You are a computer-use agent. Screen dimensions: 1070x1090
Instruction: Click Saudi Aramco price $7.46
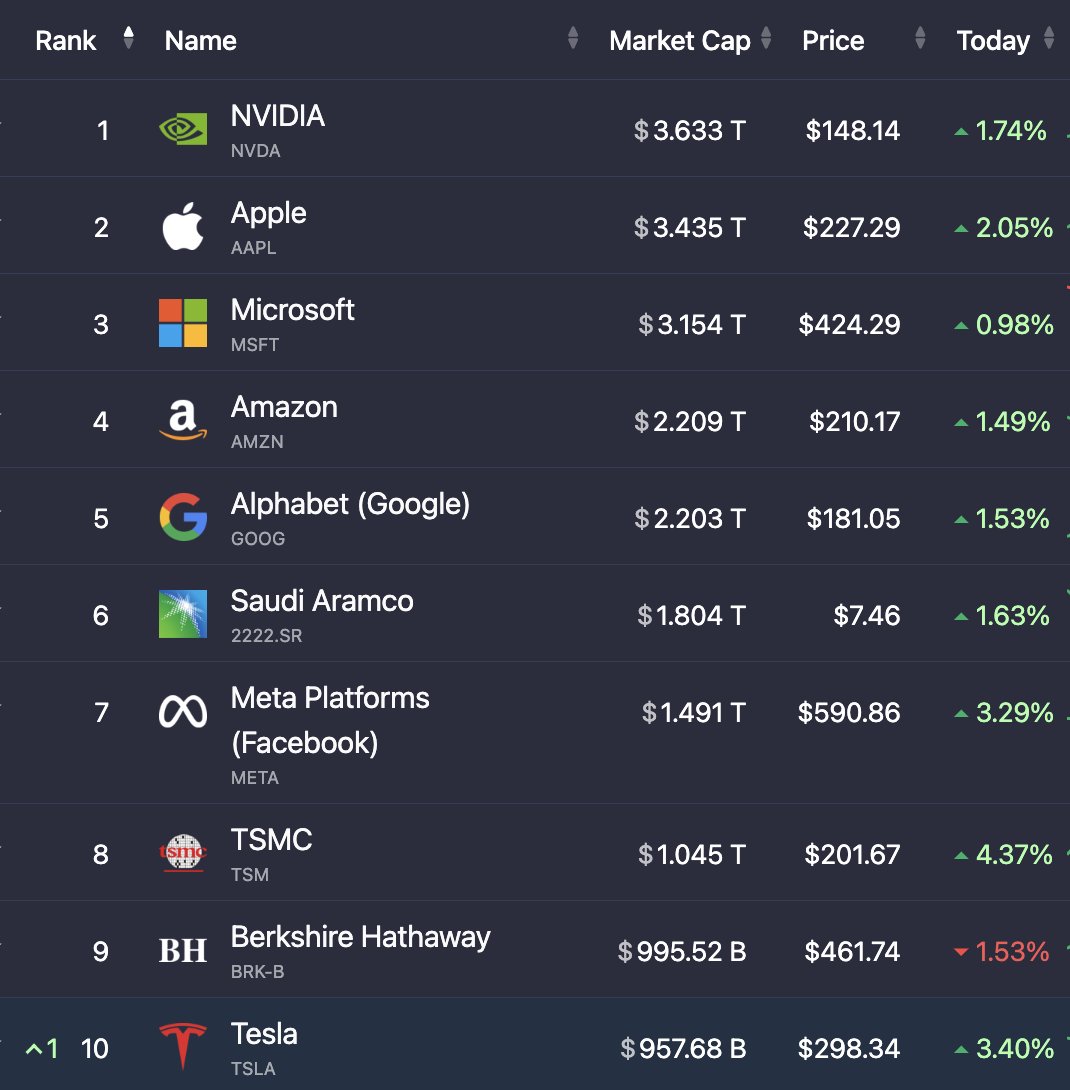point(866,615)
